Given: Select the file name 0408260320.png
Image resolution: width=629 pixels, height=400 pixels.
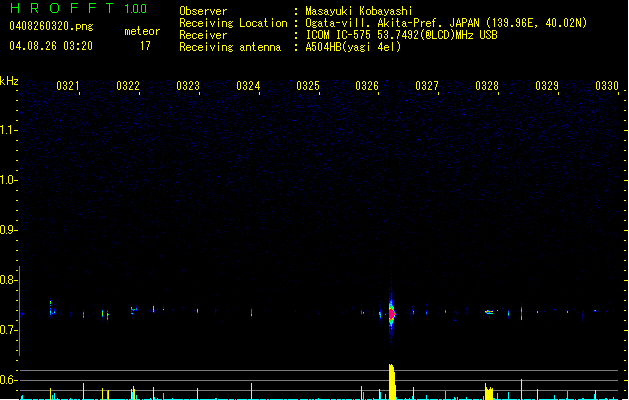Looking at the screenshot, I should point(51,26).
